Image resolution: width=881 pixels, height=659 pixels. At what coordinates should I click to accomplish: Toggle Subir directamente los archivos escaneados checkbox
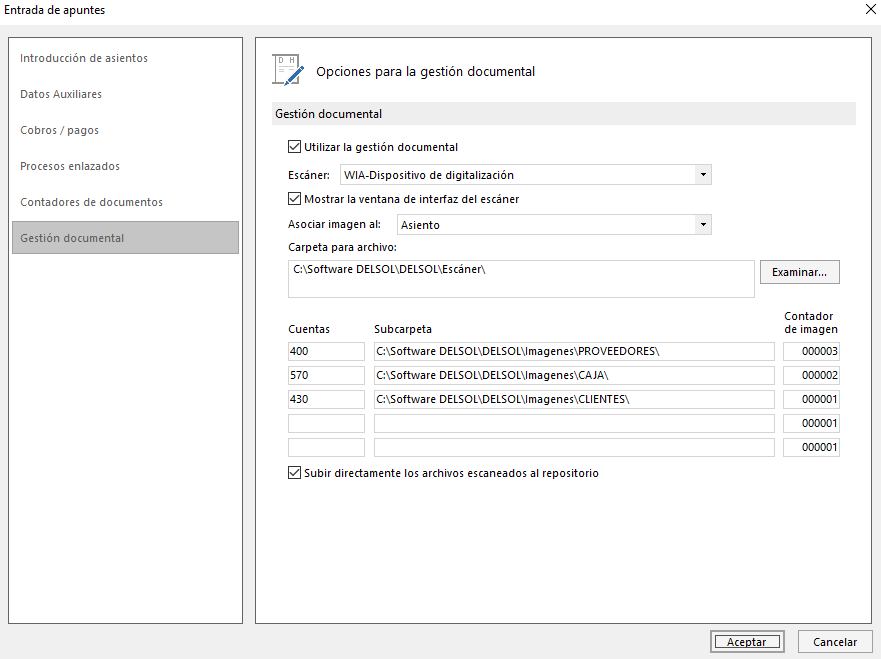point(294,473)
